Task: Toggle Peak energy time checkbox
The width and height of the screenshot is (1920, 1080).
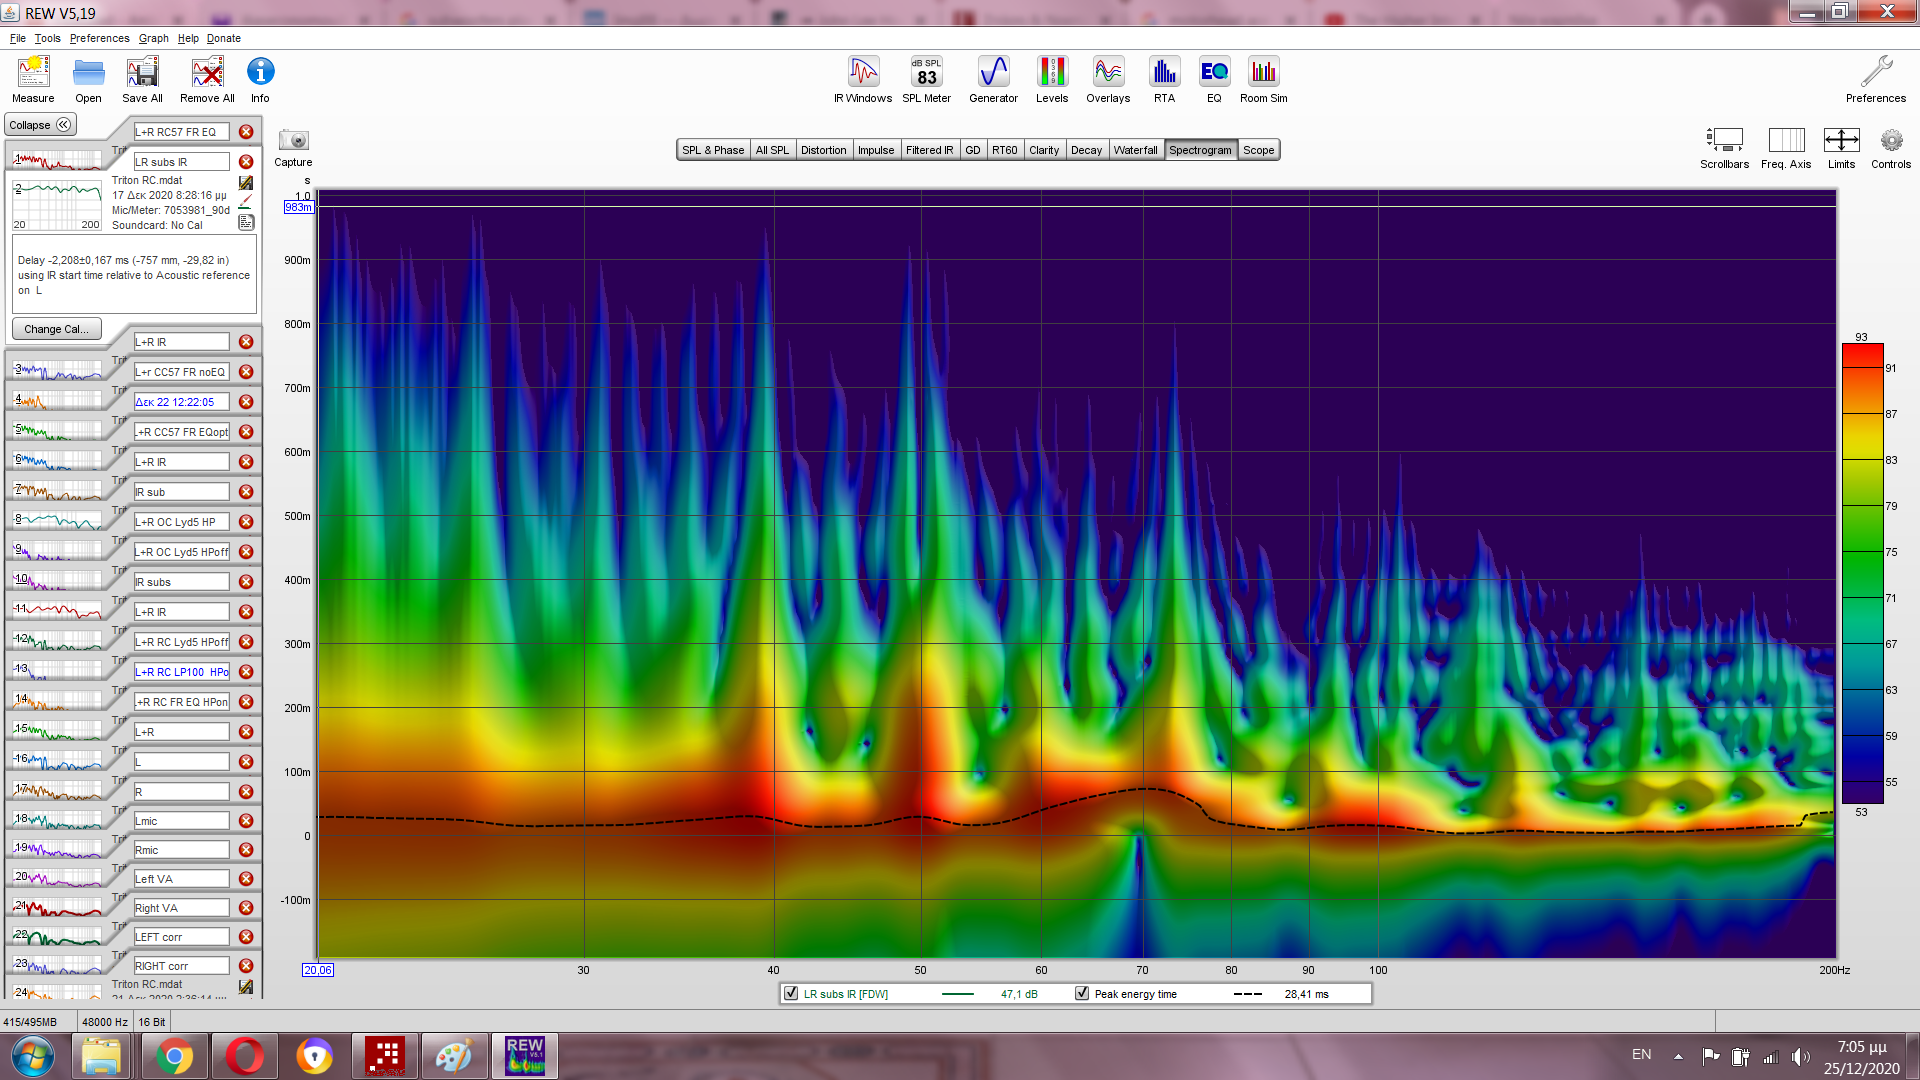Action: coord(1082,993)
